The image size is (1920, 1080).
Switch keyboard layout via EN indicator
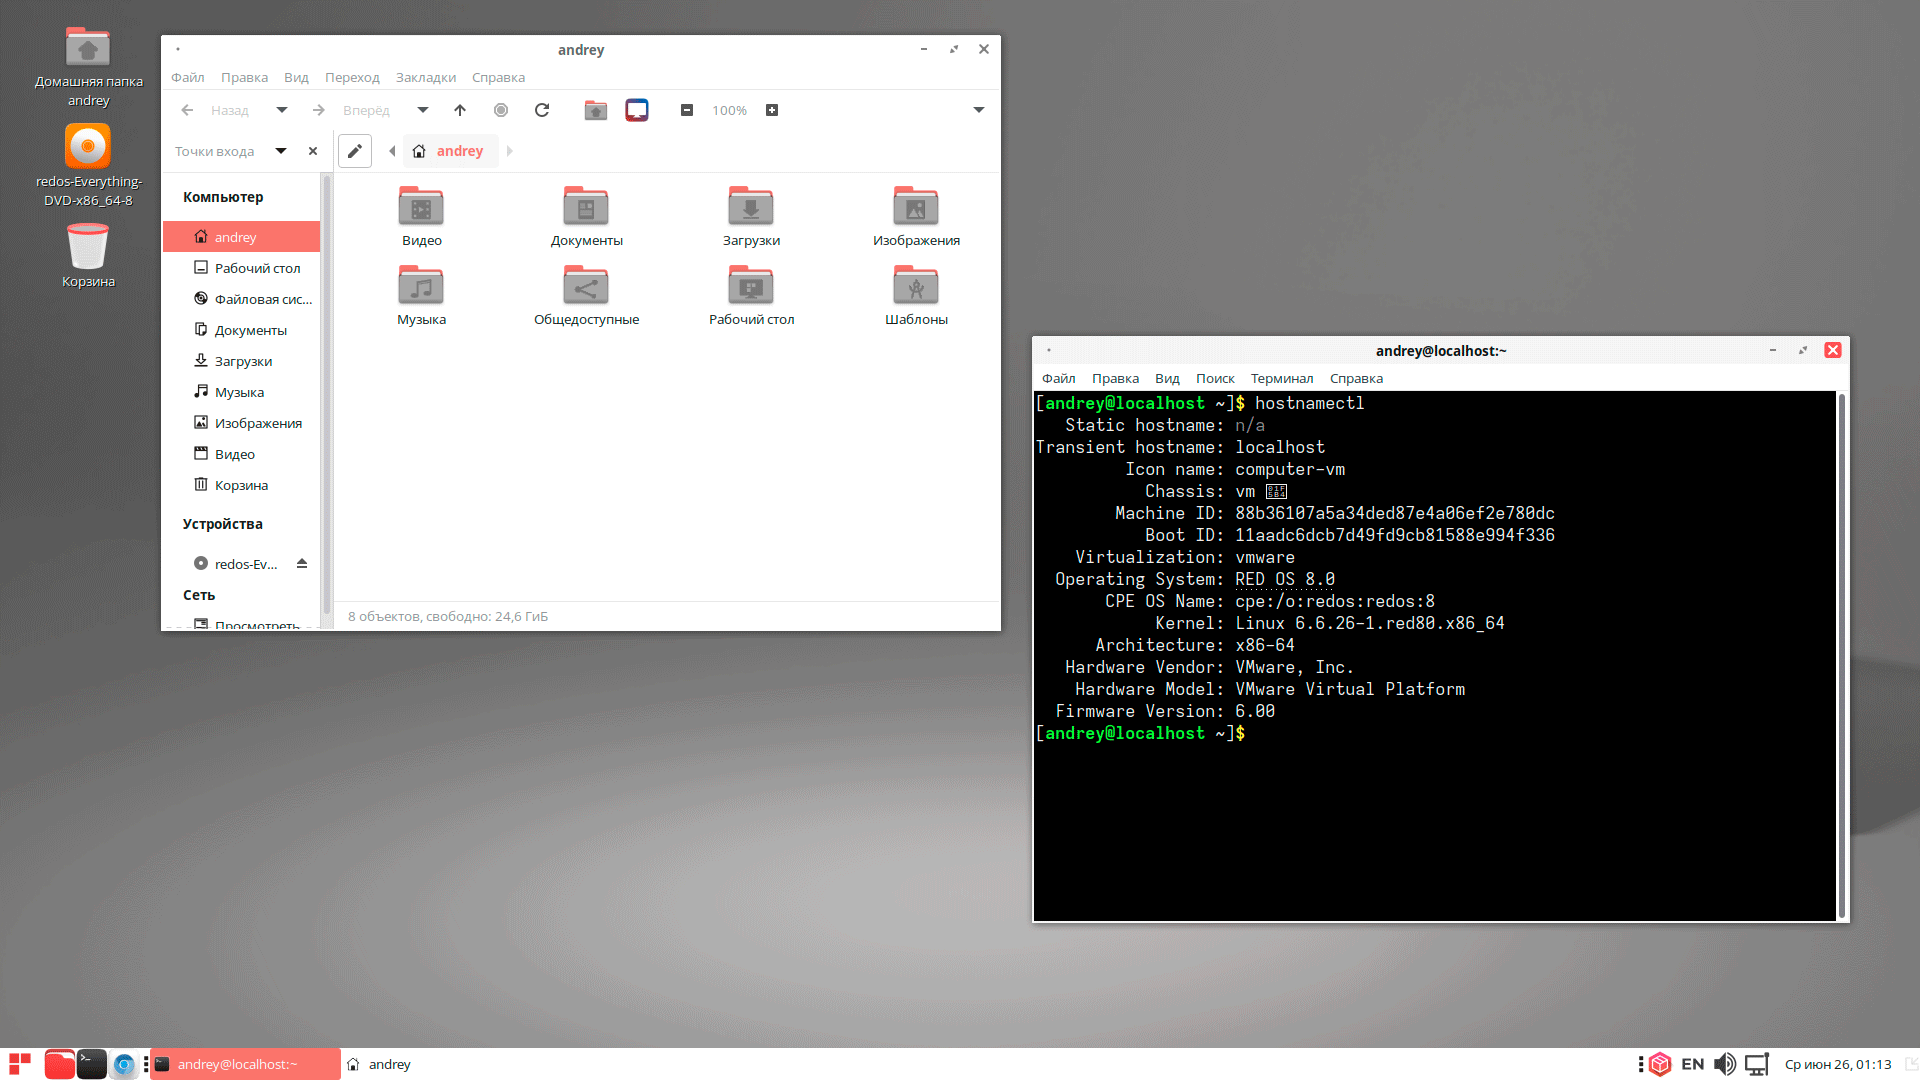[x=1692, y=1064]
